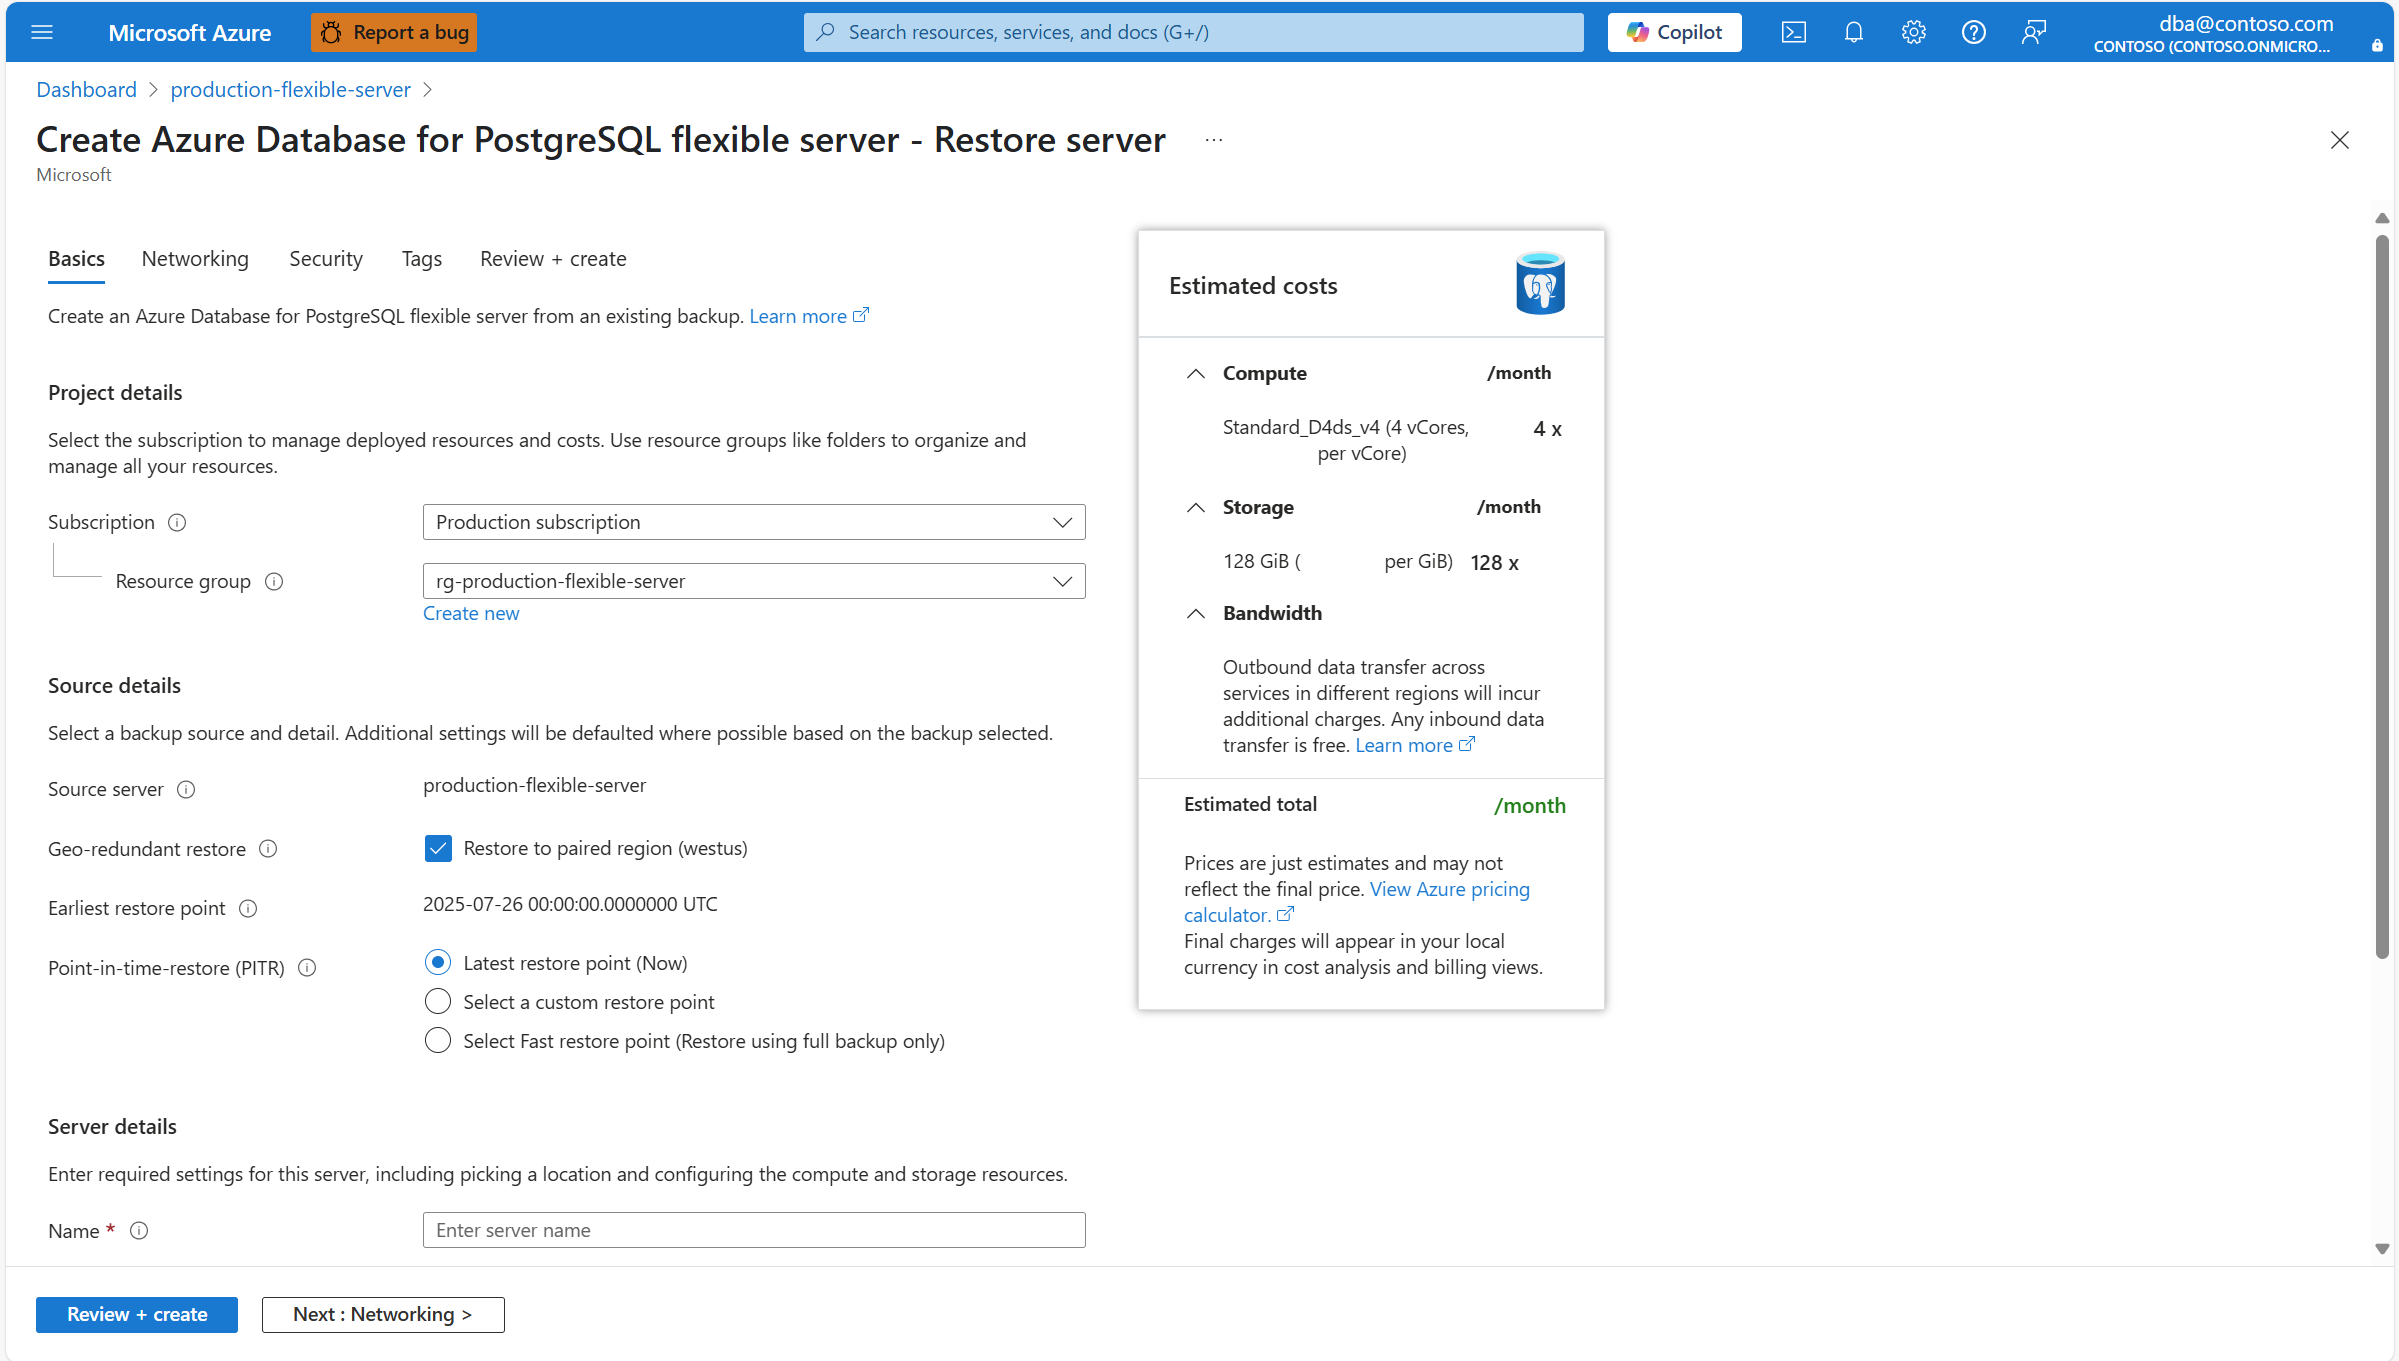Select a custom restore point option
The image size is (2399, 1361).
pyautogui.click(x=438, y=1001)
